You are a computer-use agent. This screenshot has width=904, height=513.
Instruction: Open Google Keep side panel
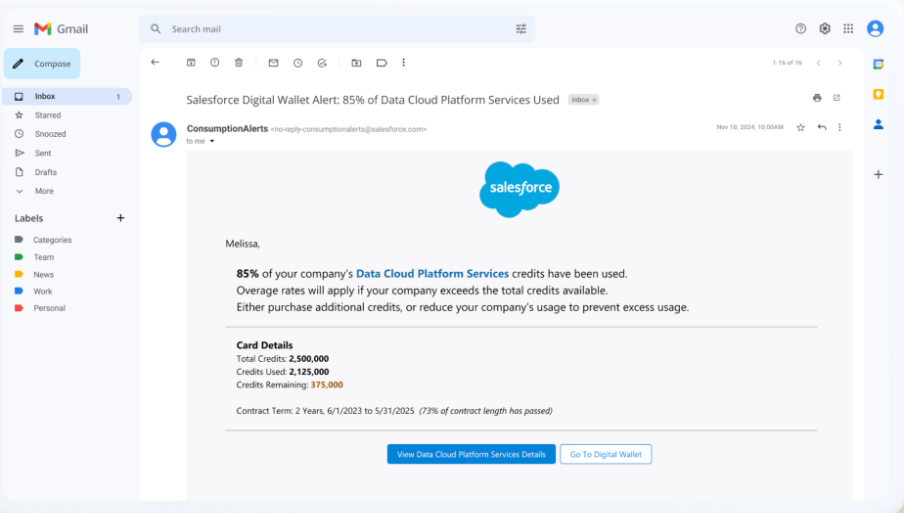click(878, 94)
